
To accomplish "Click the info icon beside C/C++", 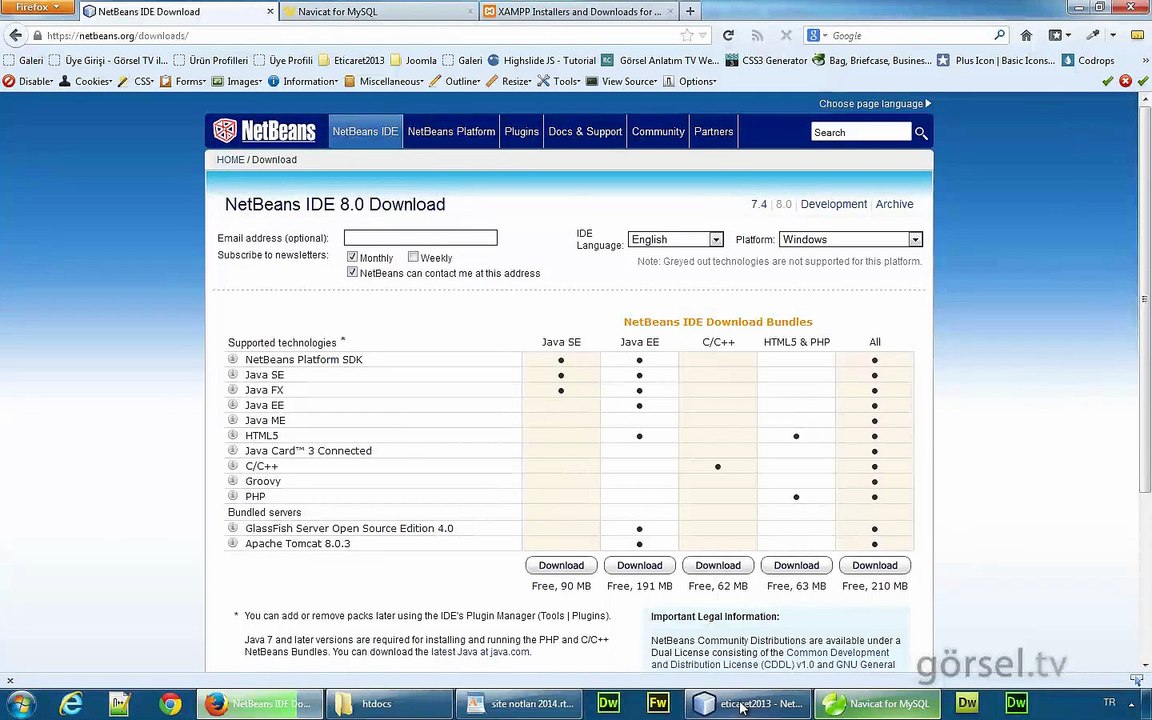I will (233, 465).
